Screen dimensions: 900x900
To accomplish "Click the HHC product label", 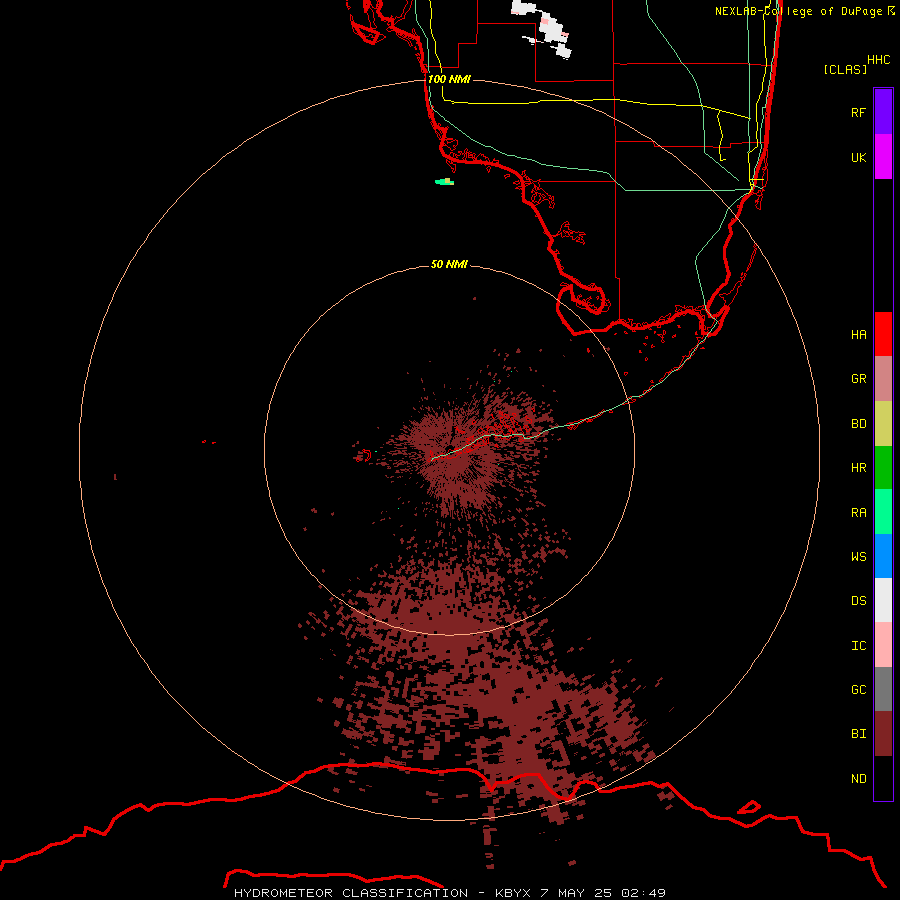I will click(878, 60).
